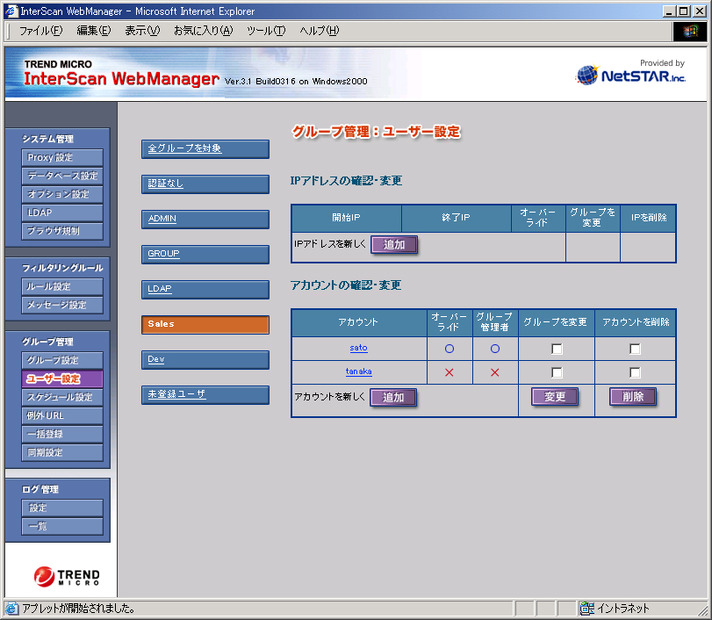The image size is (712, 620).
Task: Select the orange Sales group
Action: pos(205,324)
